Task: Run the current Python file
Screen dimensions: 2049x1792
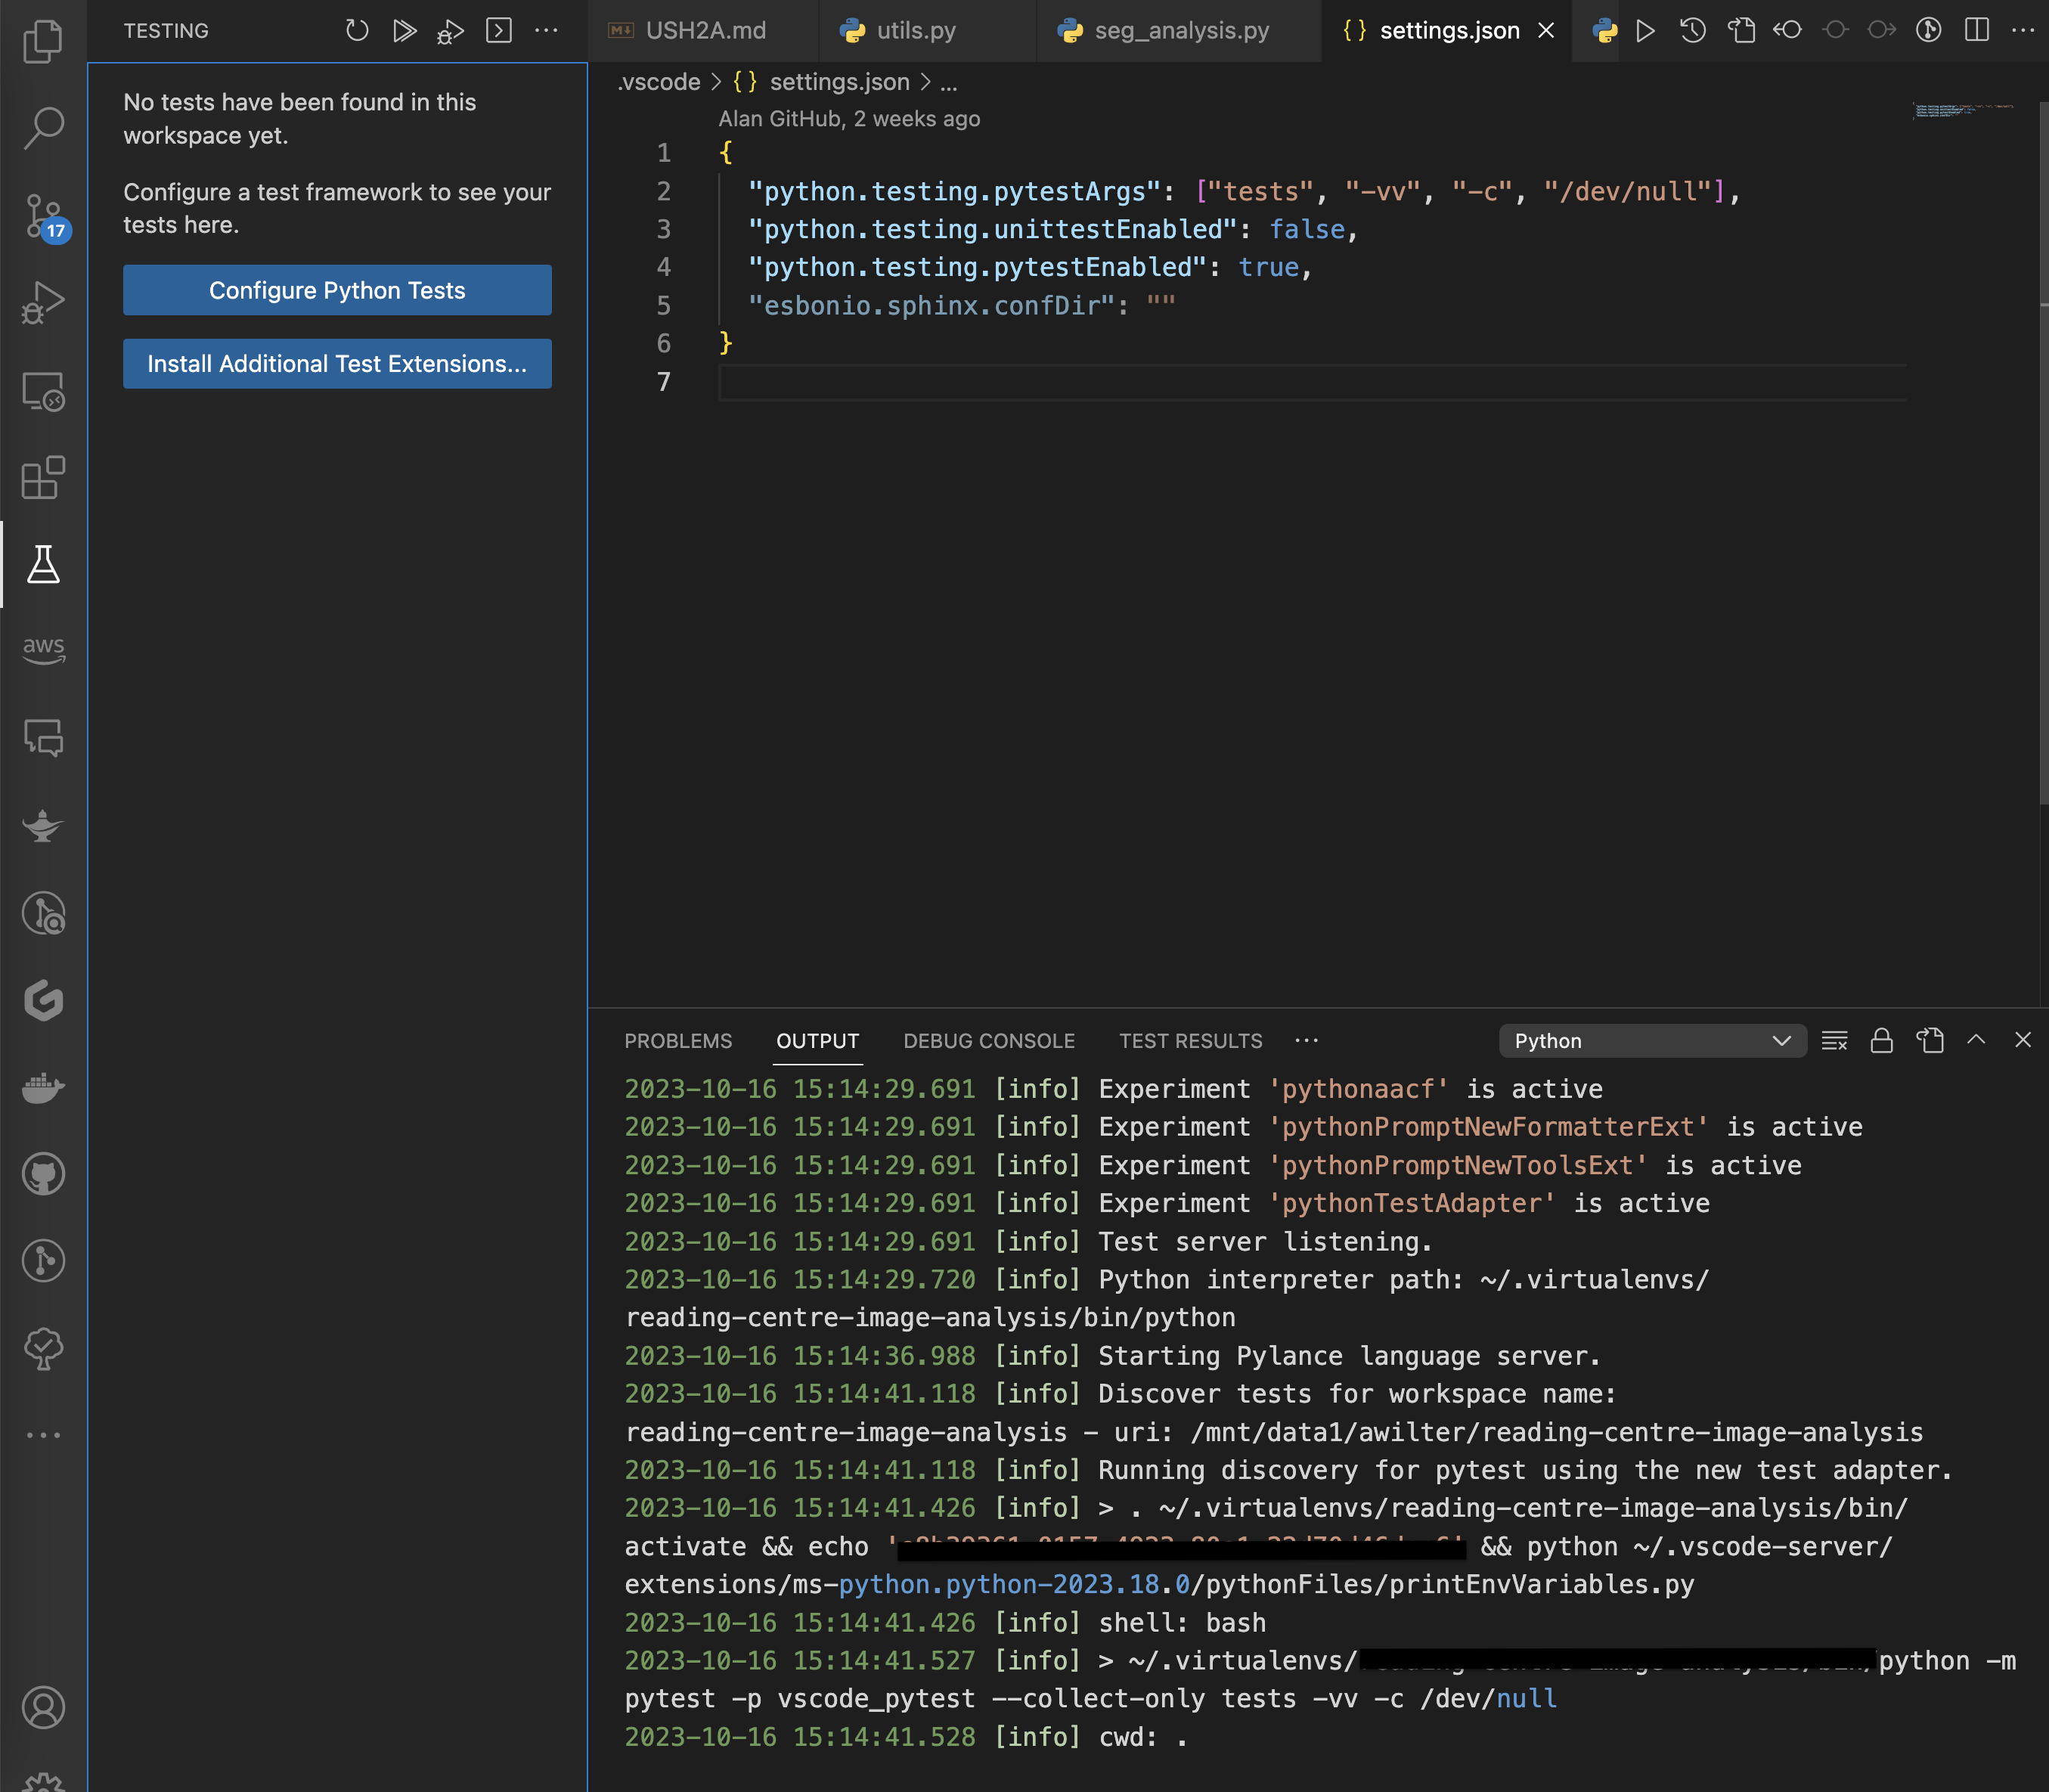Action: 1644,30
